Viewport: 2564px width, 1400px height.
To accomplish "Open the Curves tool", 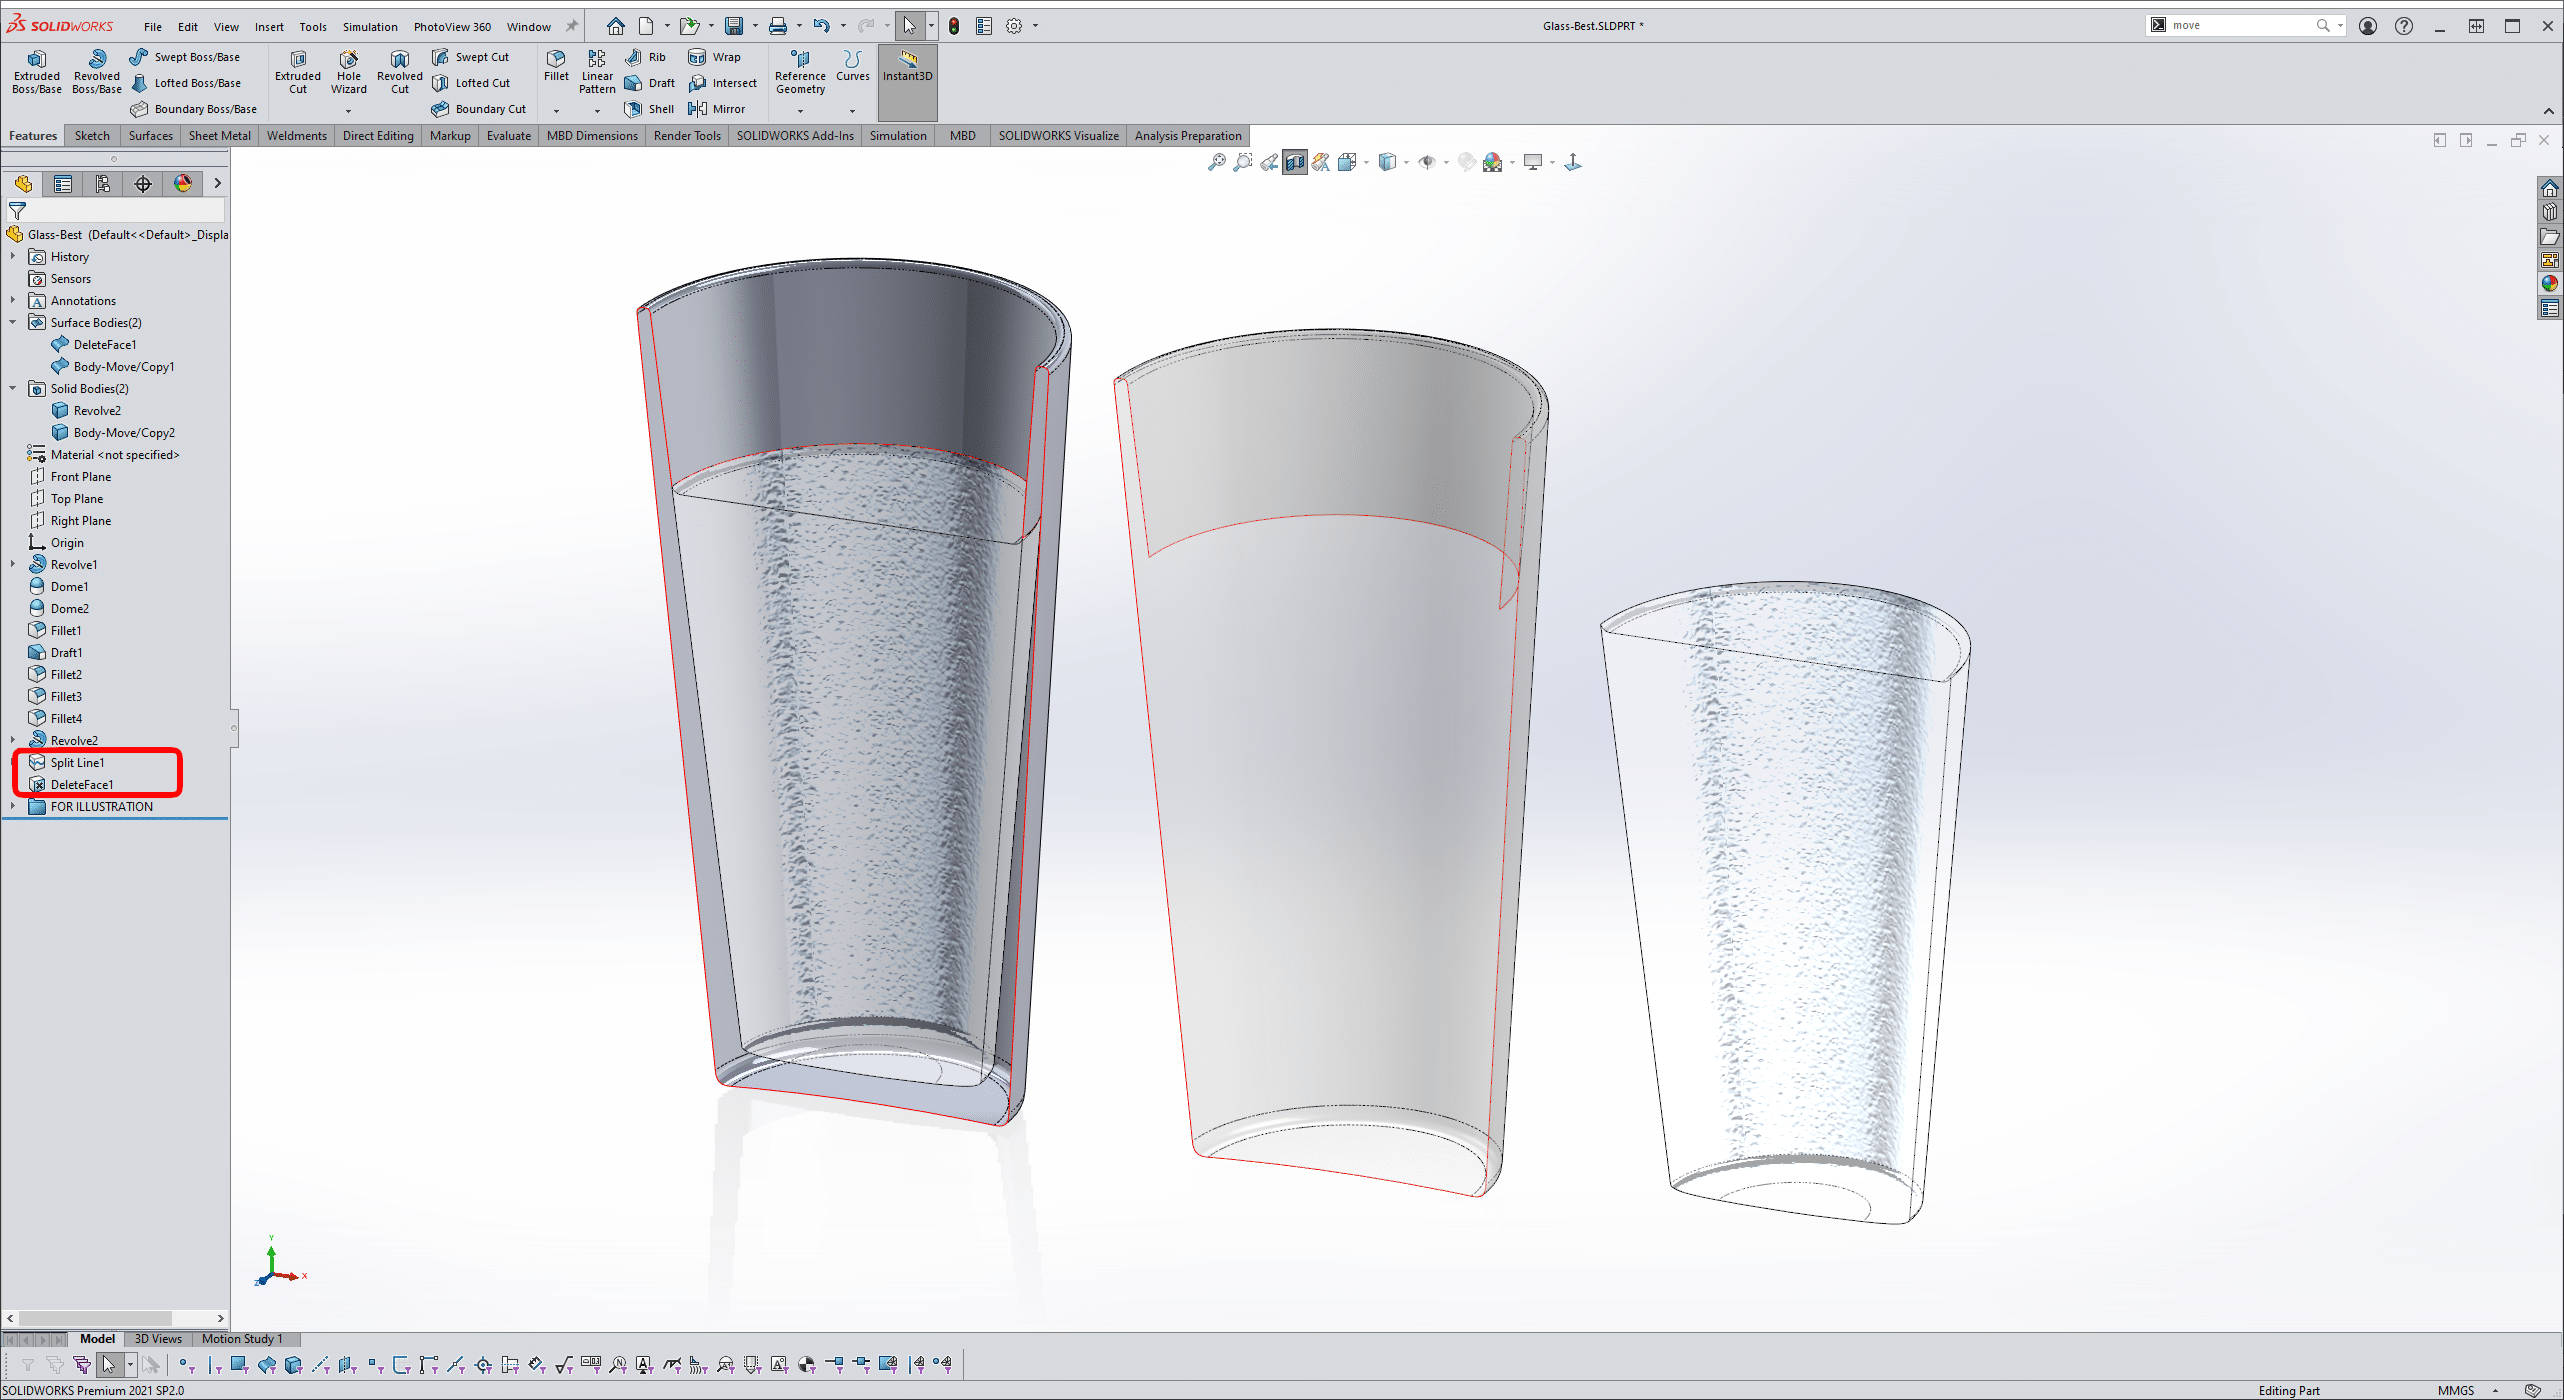I will (852, 66).
